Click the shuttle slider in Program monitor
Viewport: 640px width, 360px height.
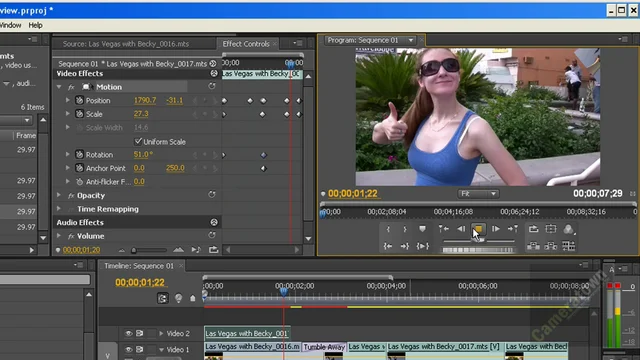click(479, 240)
